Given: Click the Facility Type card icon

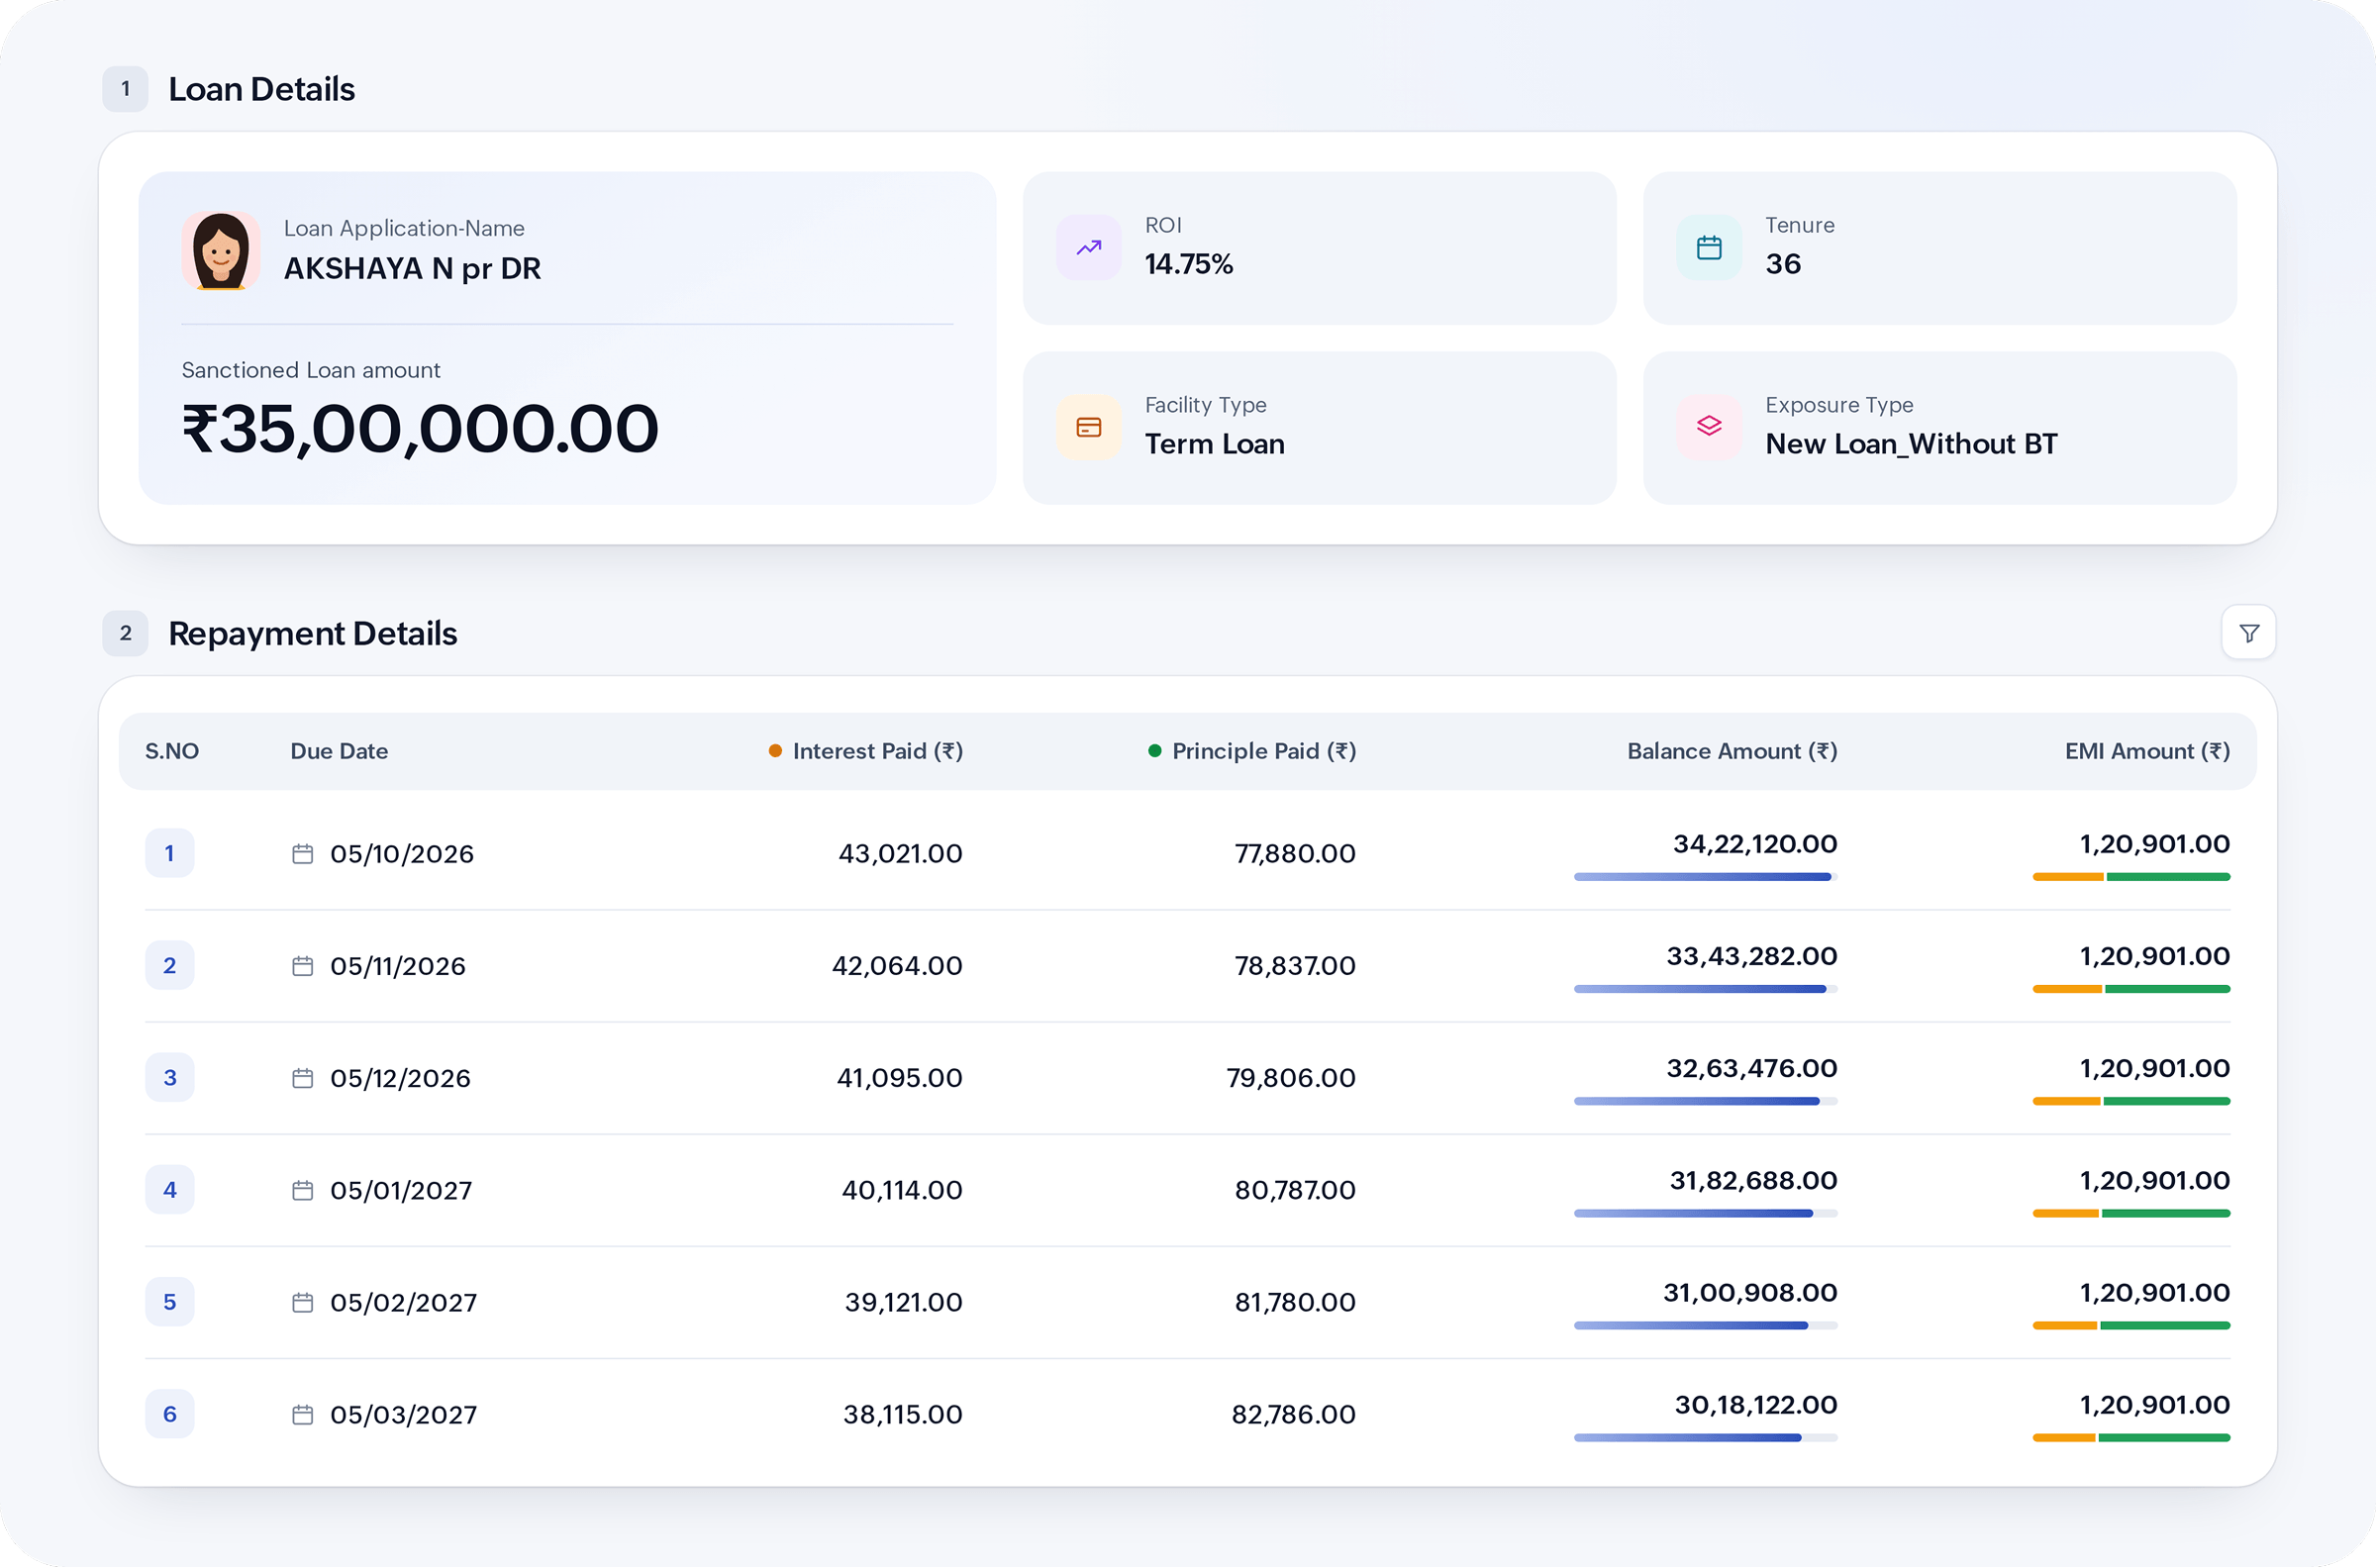Looking at the screenshot, I should (1089, 427).
